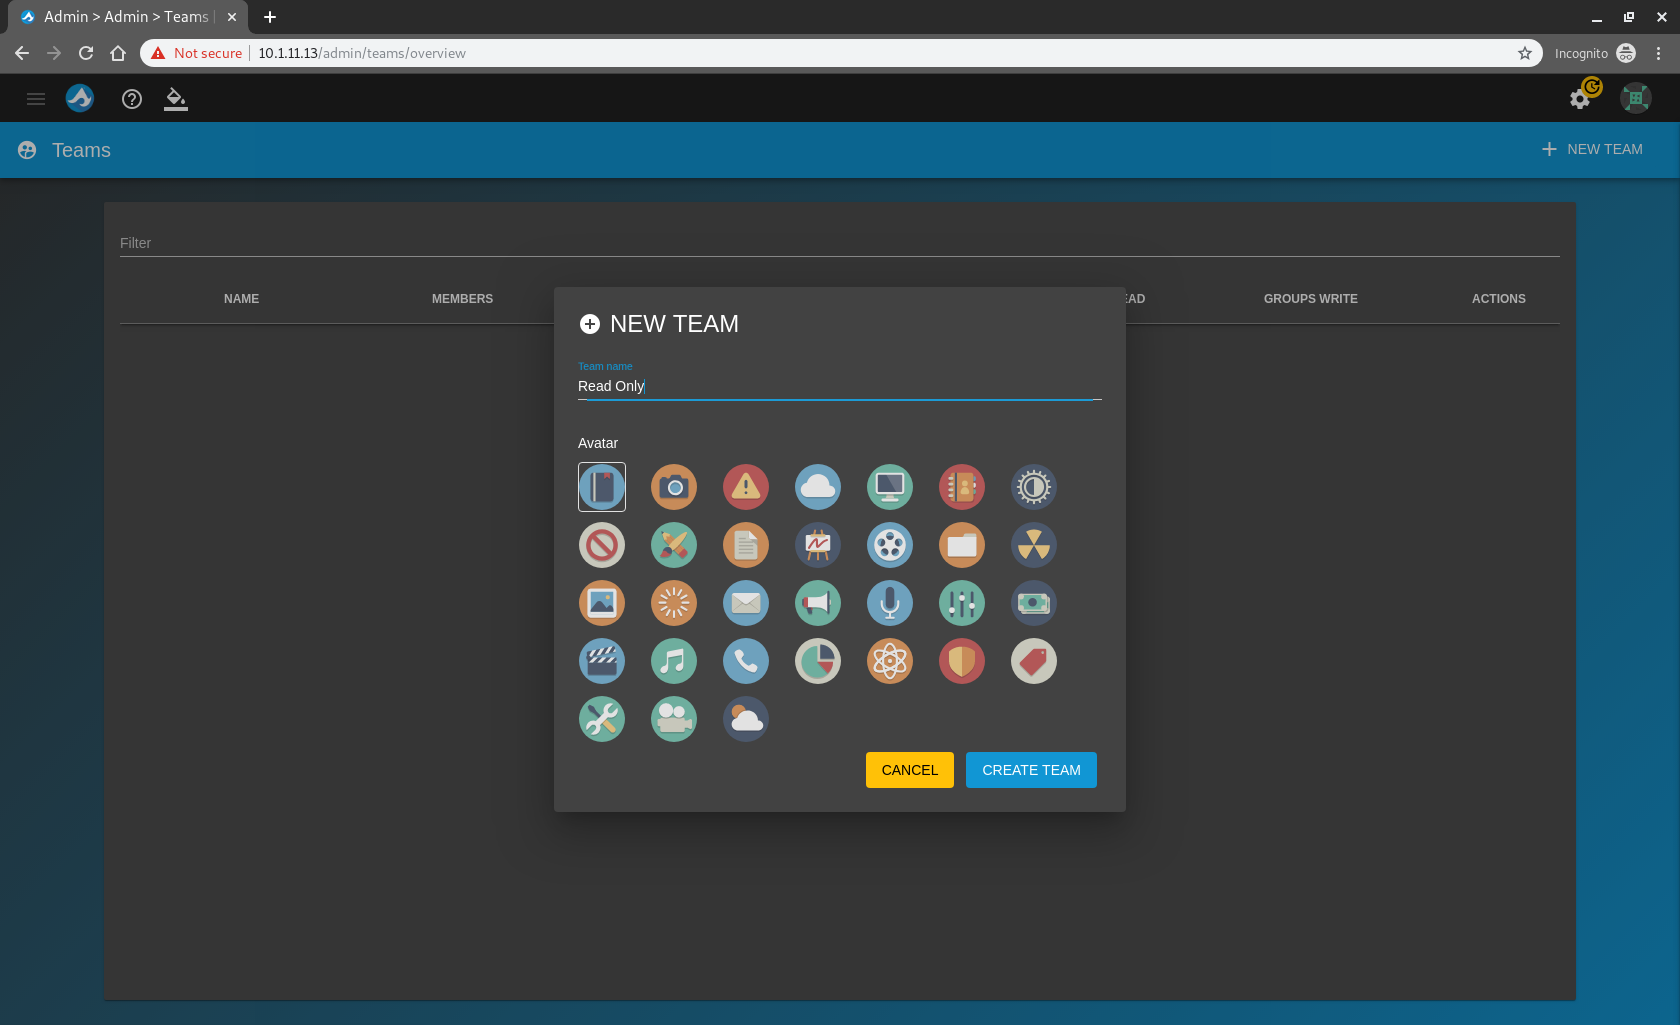Screen dimensions: 1680x1025
Task: Open the user avatar menu
Action: click(1636, 98)
